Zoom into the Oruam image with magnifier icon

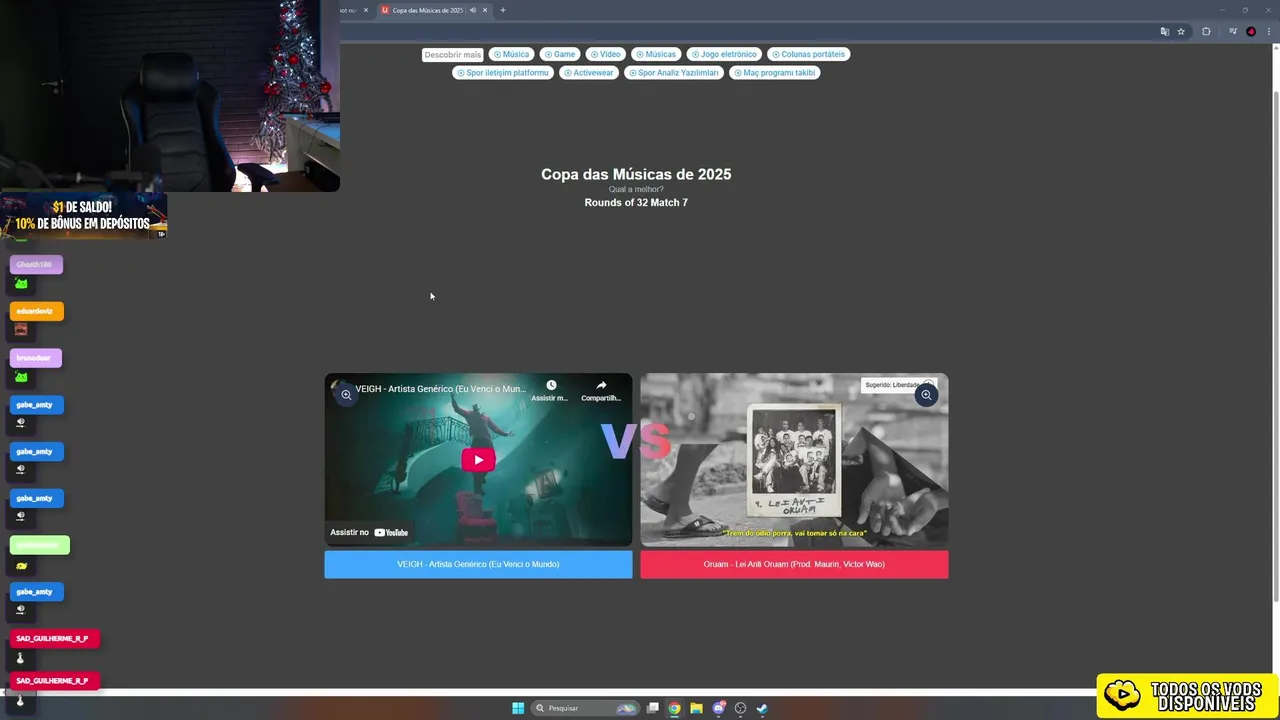pos(926,395)
